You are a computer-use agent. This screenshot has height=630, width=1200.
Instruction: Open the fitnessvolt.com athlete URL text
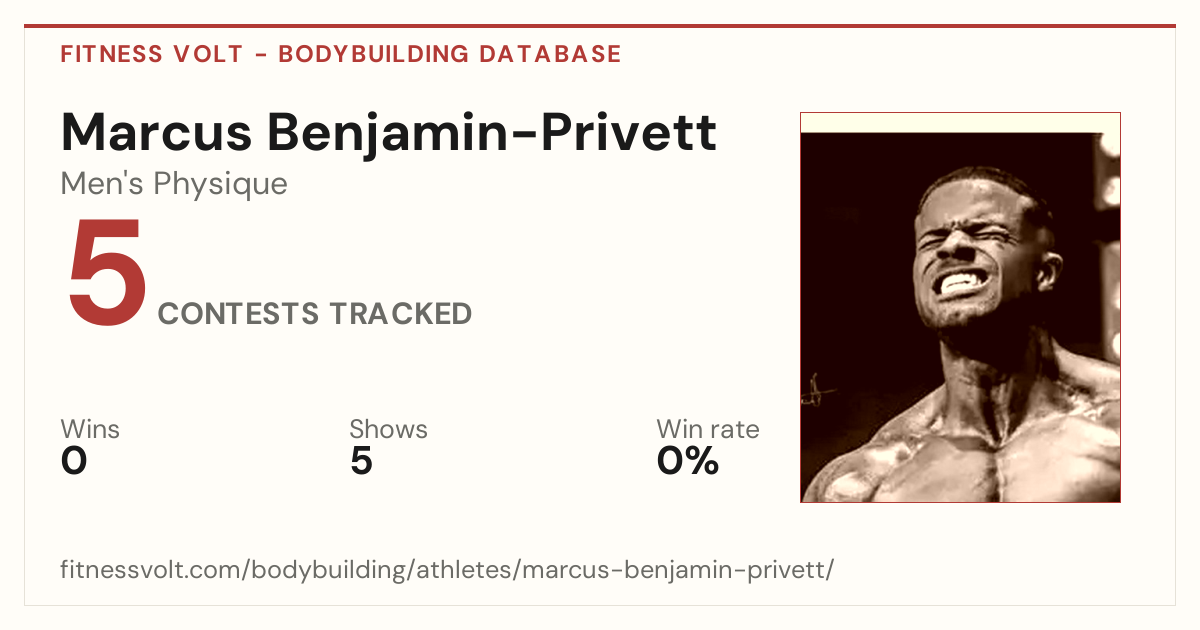(x=447, y=571)
